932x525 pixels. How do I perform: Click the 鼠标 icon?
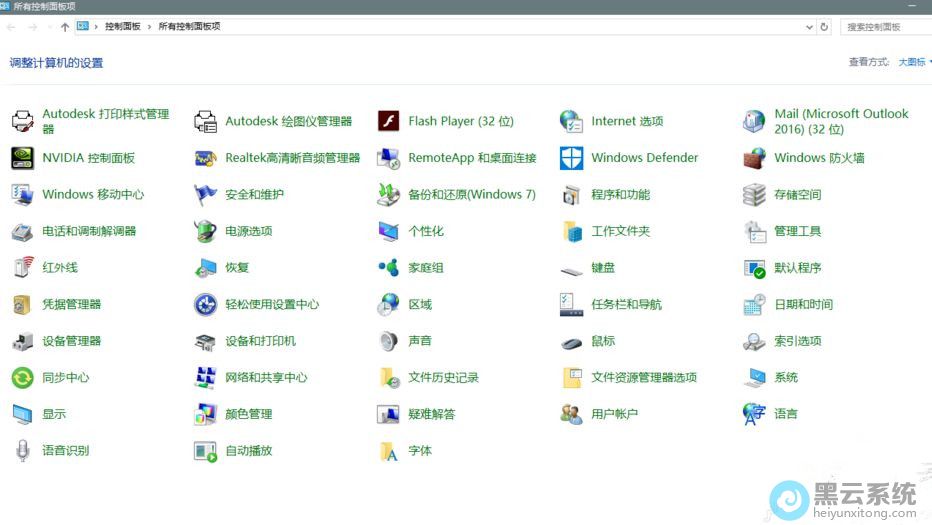(571, 341)
